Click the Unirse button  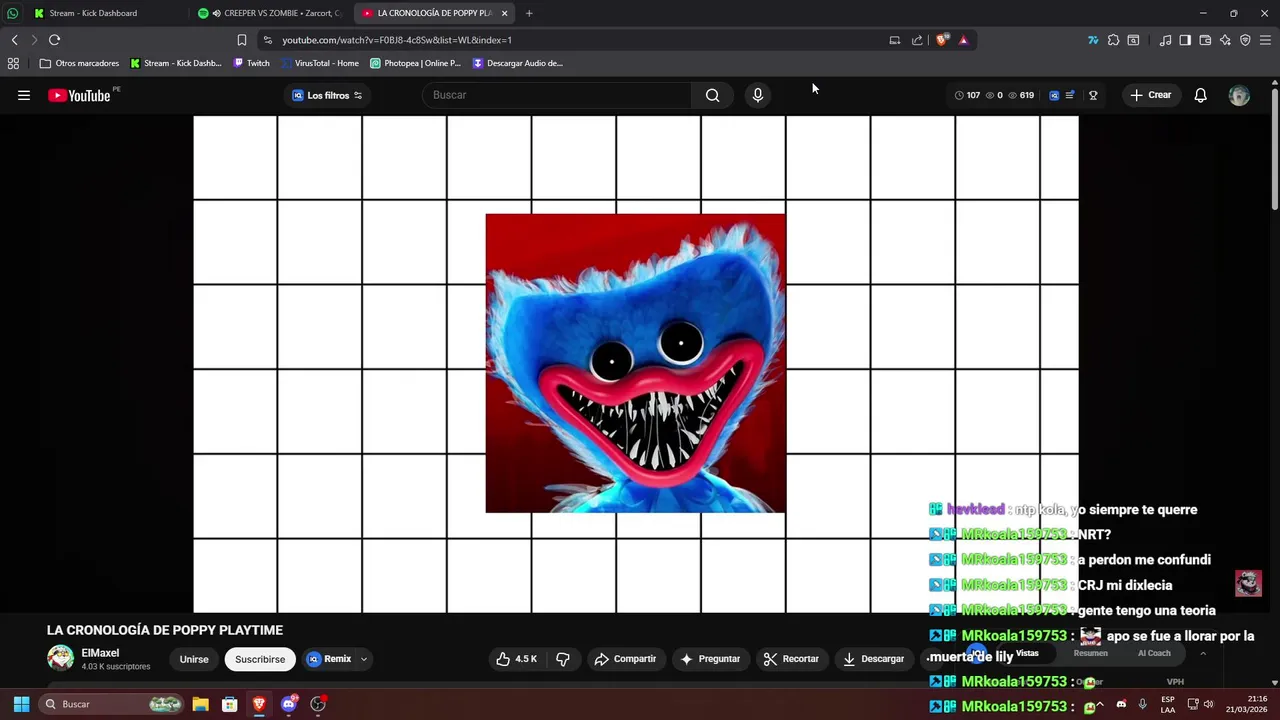(194, 659)
